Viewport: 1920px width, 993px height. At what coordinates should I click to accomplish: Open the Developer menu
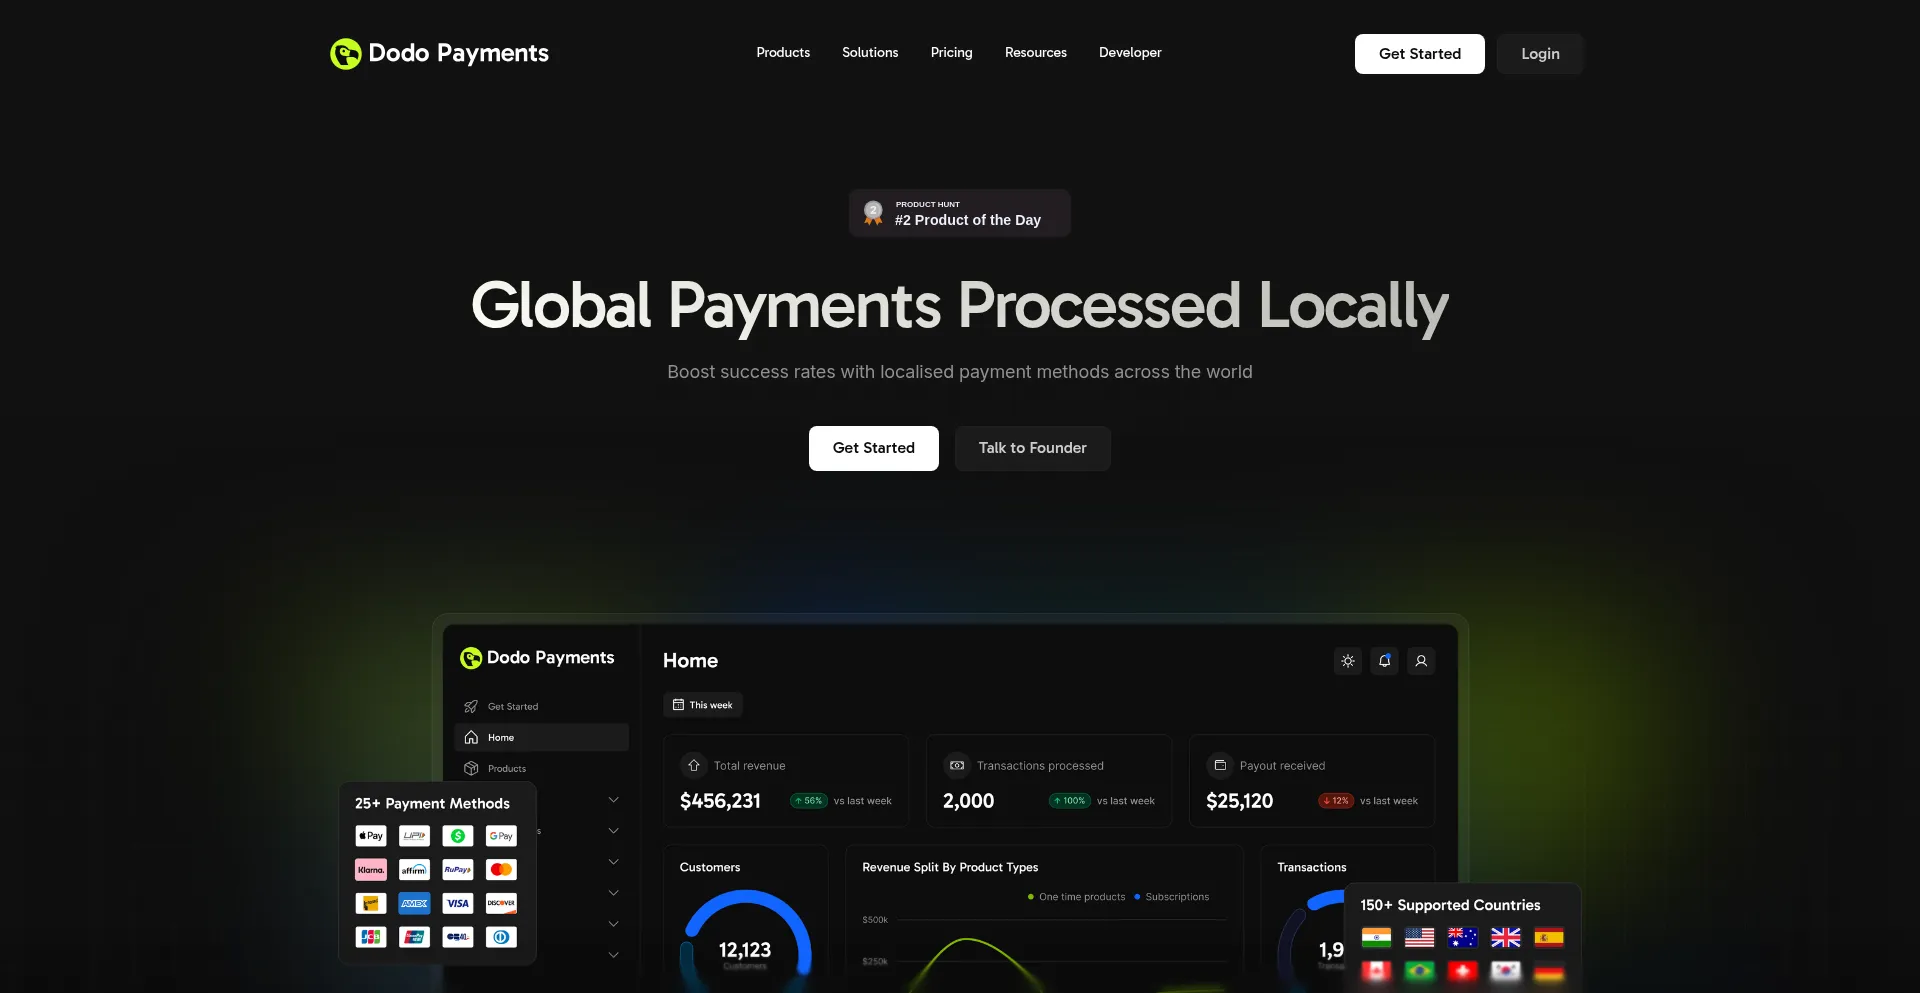tap(1130, 53)
